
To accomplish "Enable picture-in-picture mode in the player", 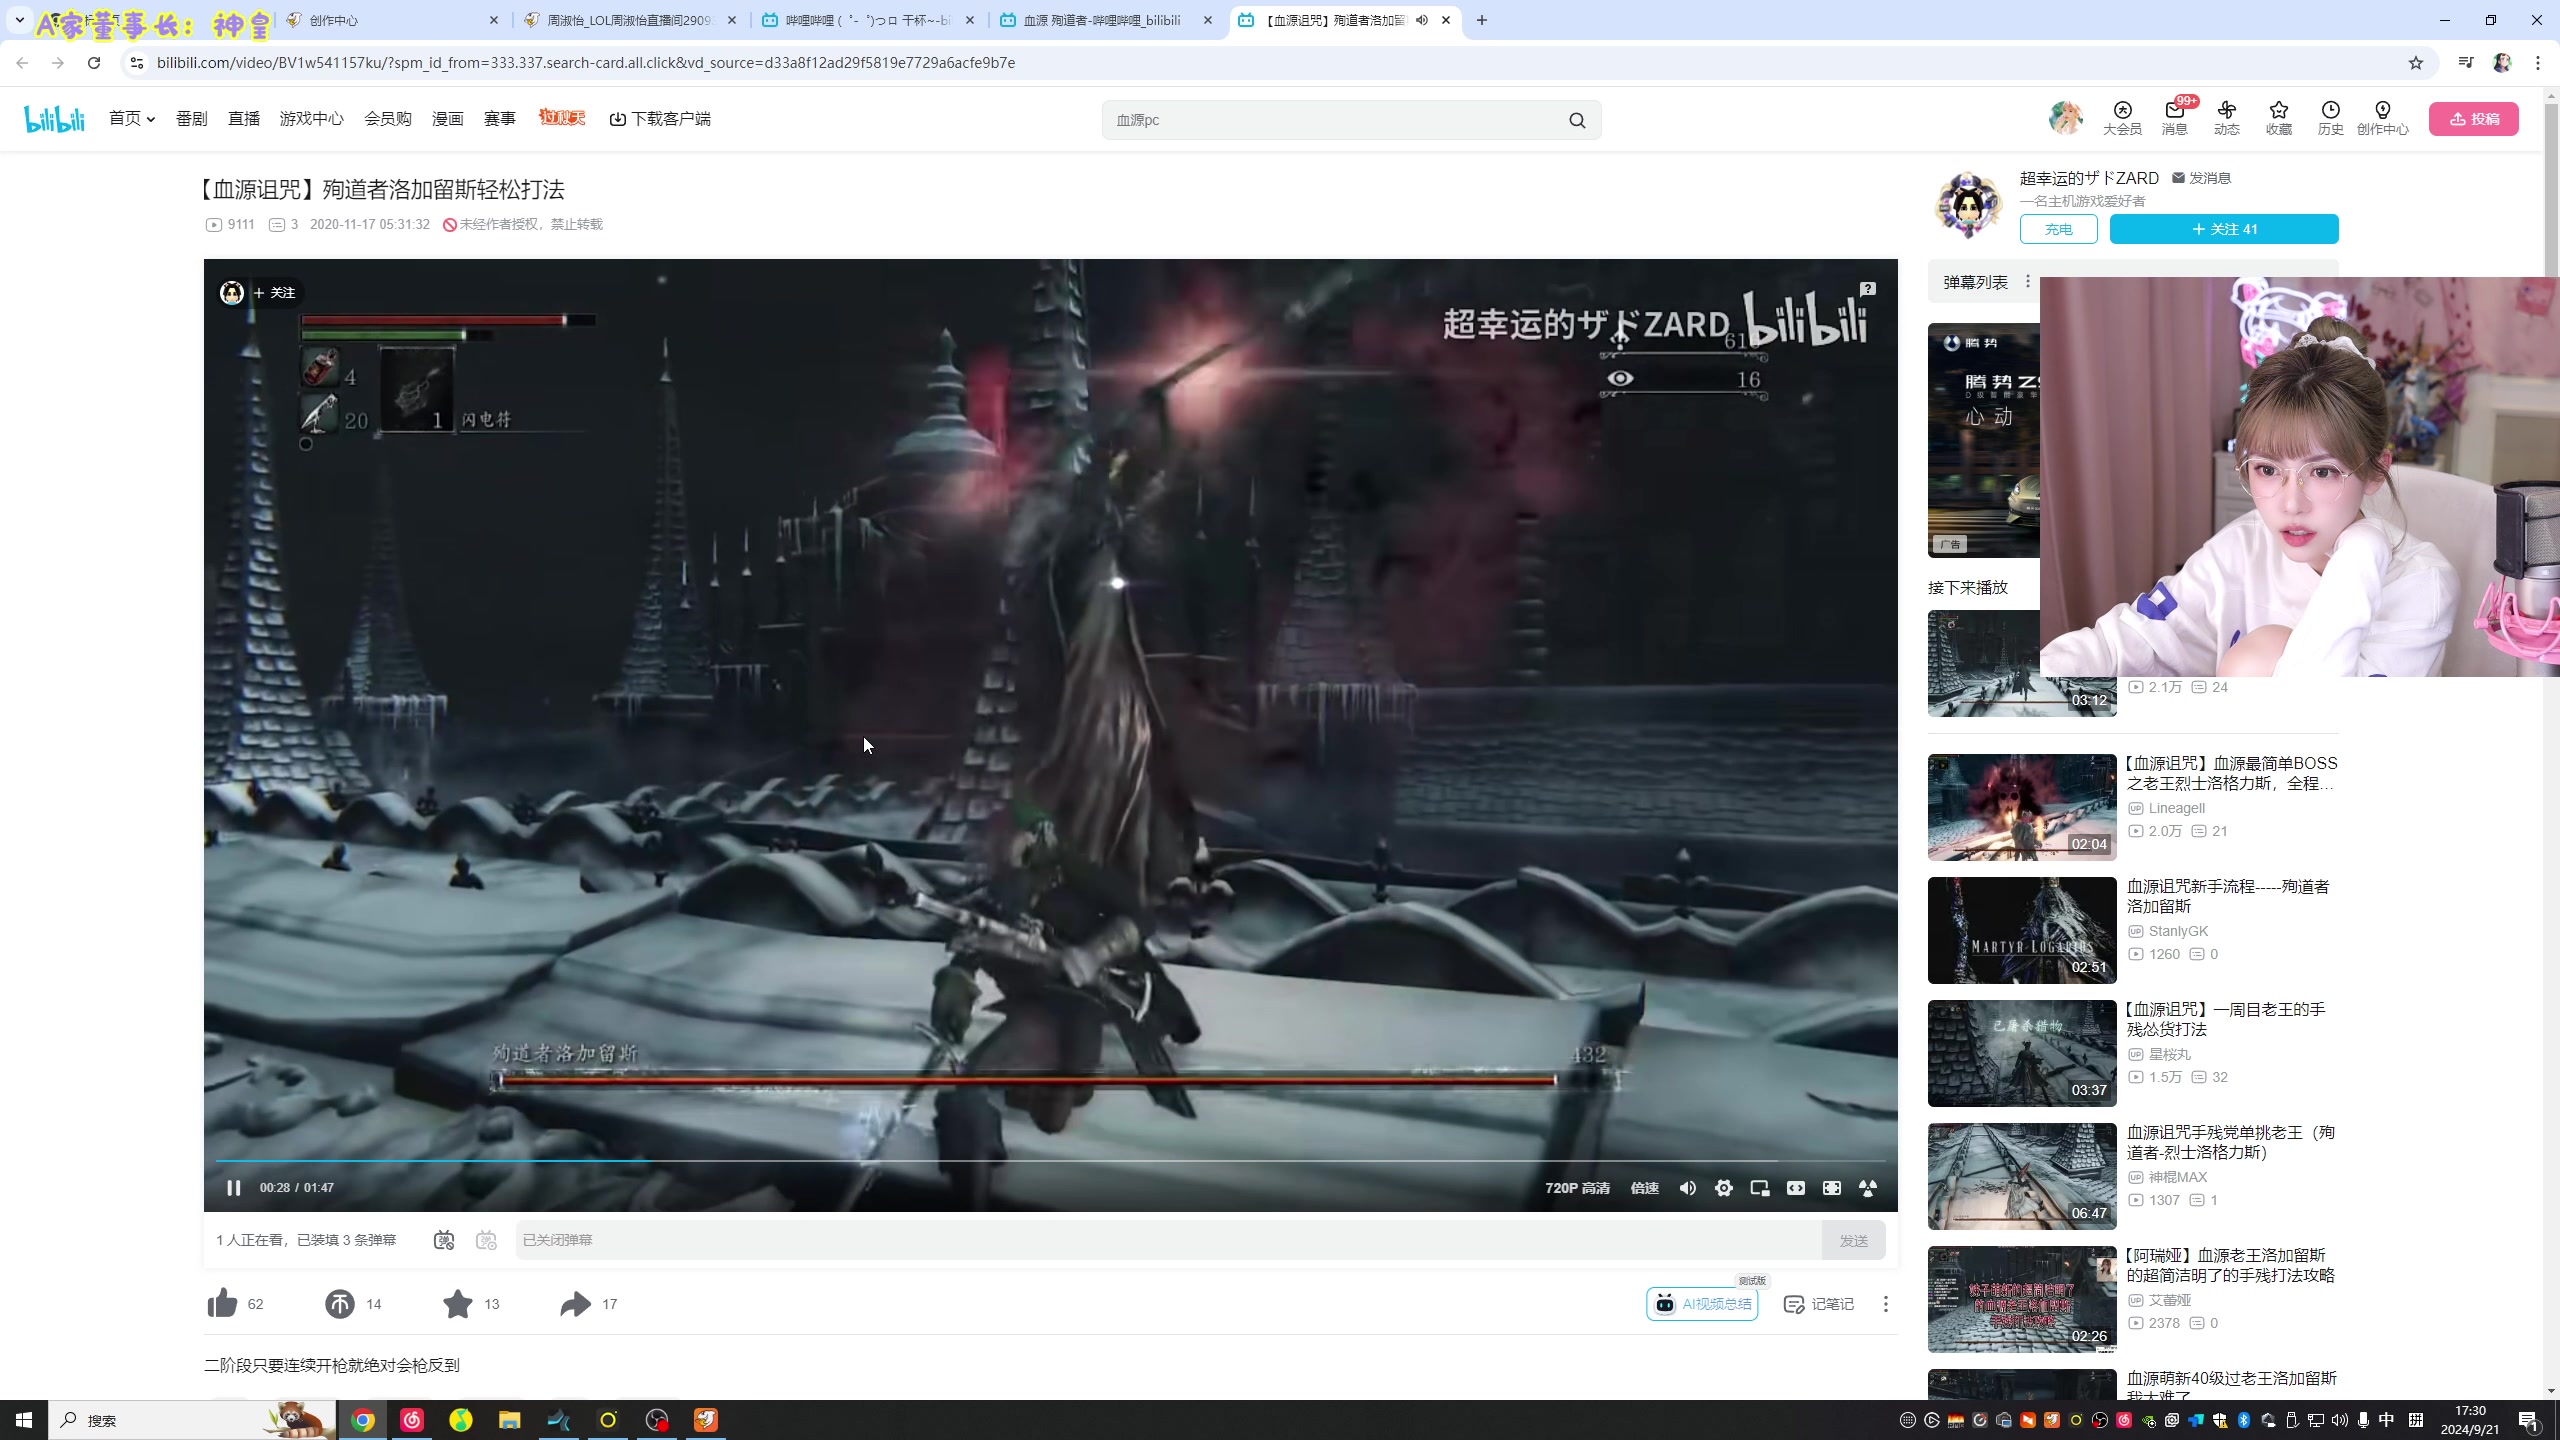I will [1760, 1188].
